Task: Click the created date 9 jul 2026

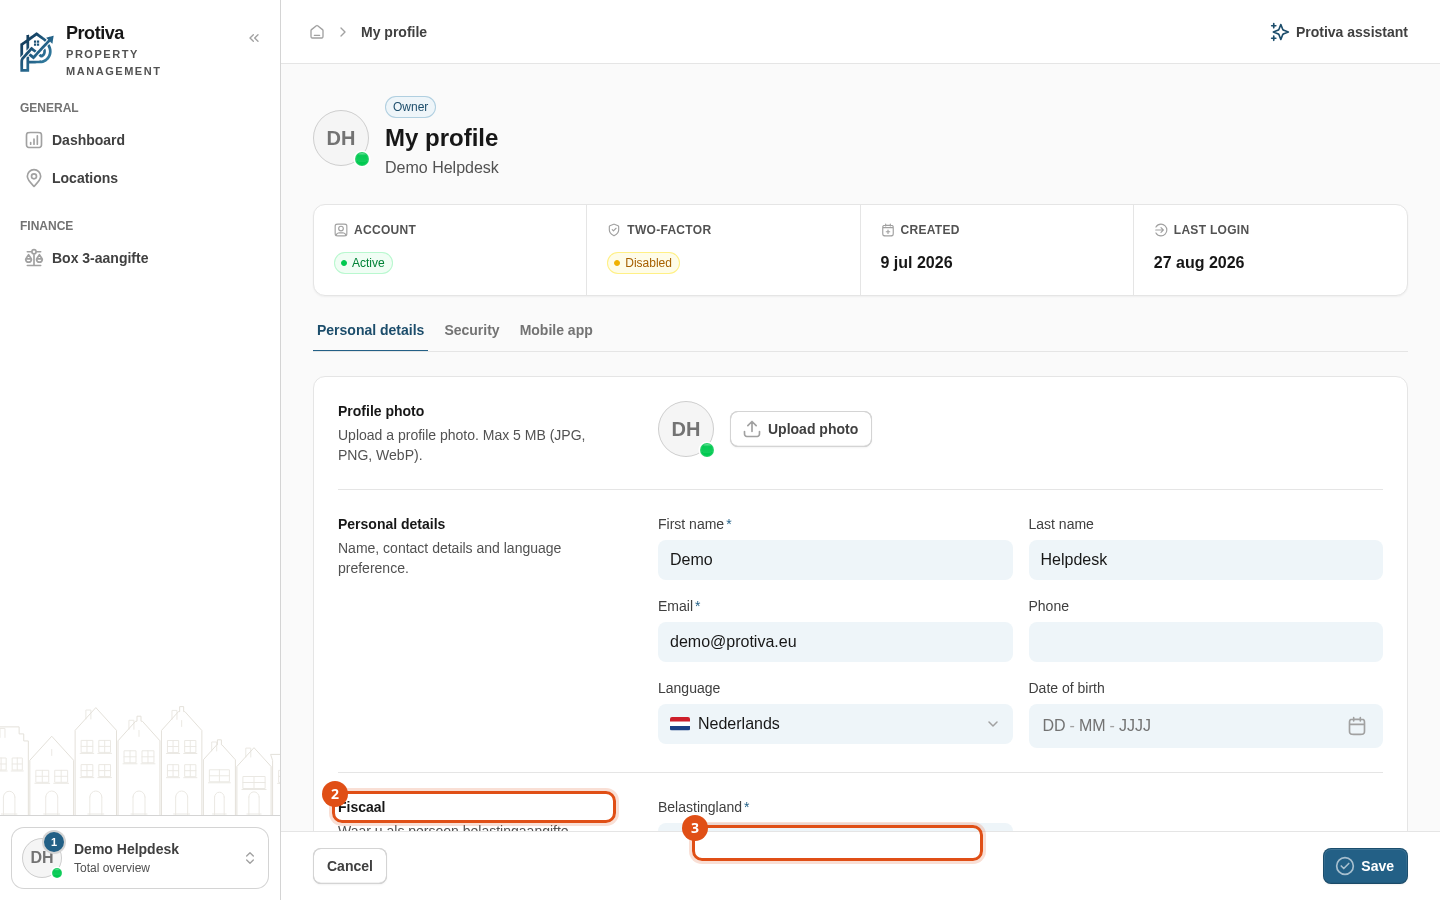Action: [917, 262]
